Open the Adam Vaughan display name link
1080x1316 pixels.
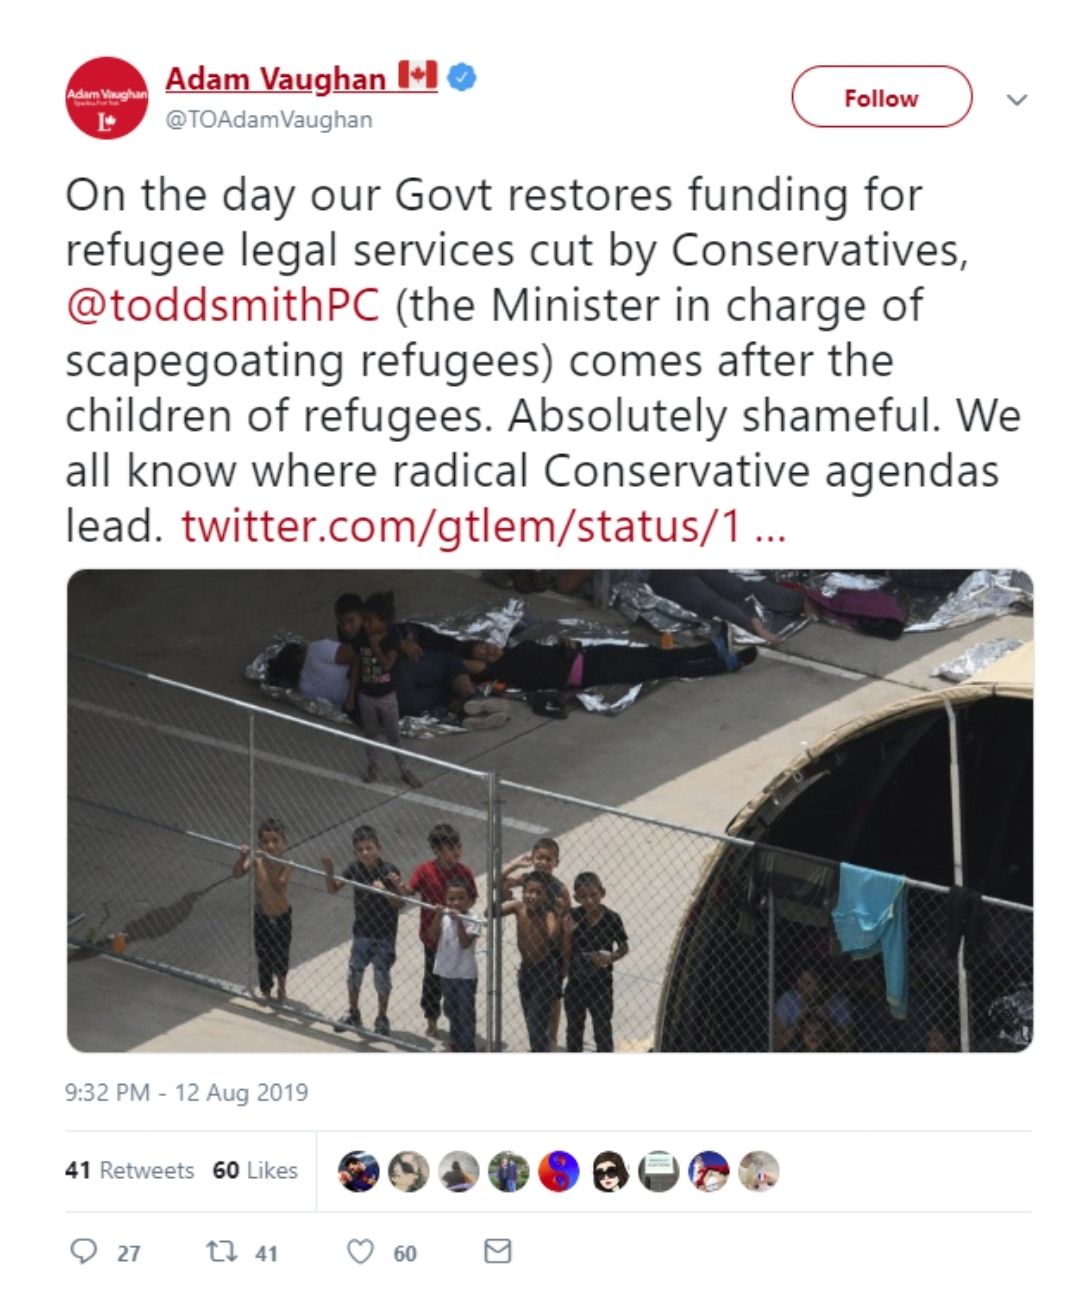275,78
